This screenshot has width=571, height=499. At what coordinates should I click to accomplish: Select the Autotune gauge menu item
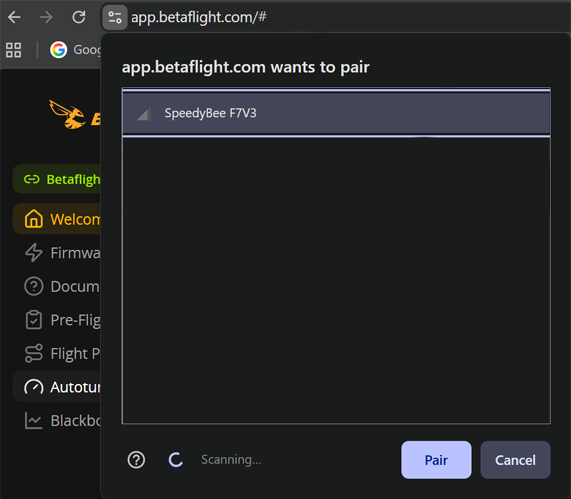coord(57,387)
